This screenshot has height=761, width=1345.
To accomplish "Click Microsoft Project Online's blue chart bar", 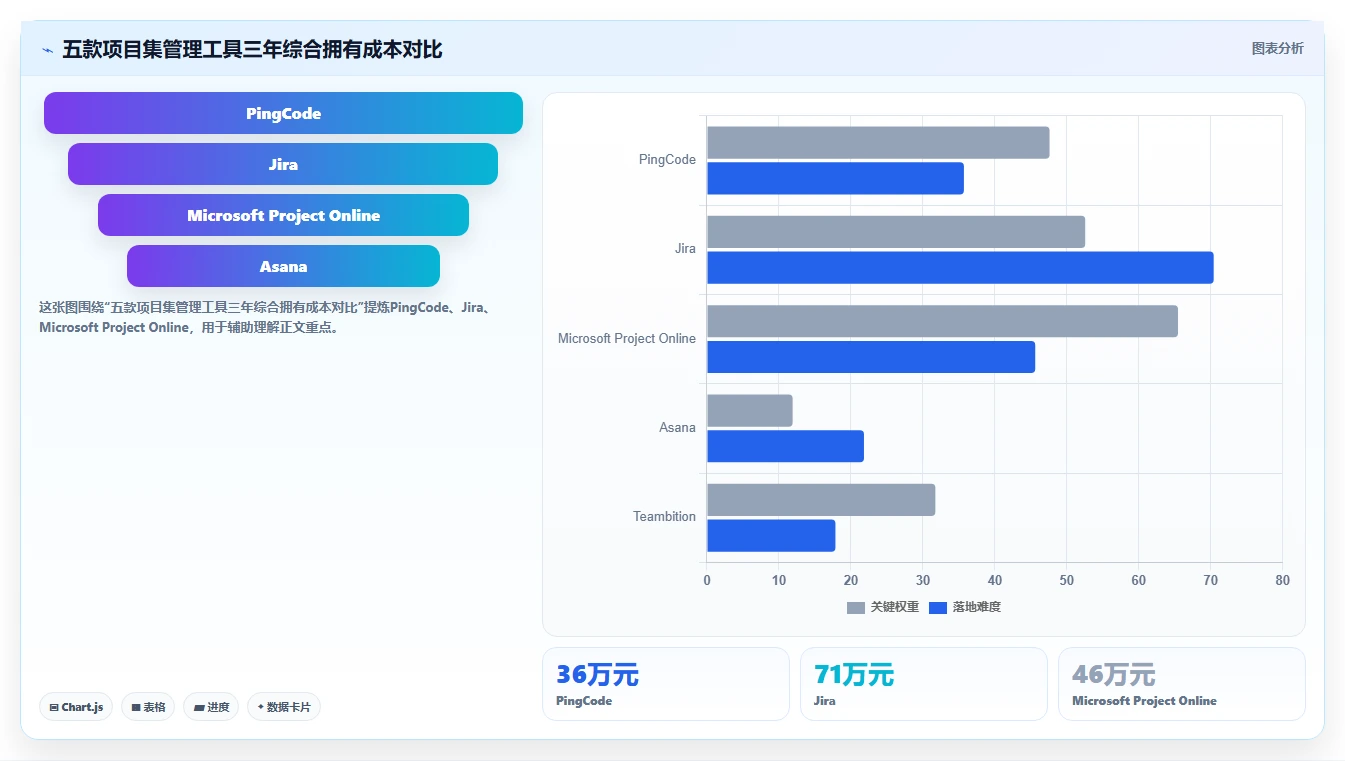I will pyautogui.click(x=871, y=357).
